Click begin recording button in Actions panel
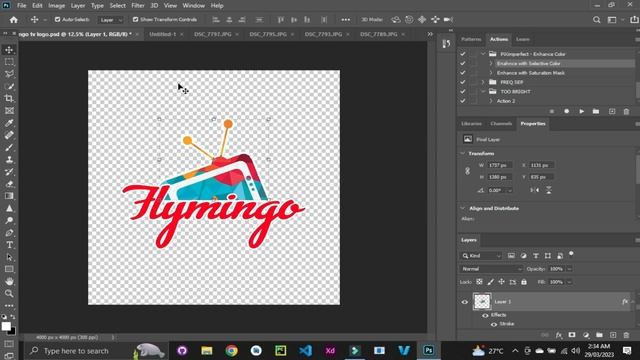The height and width of the screenshot is (360, 640). tap(567, 111)
